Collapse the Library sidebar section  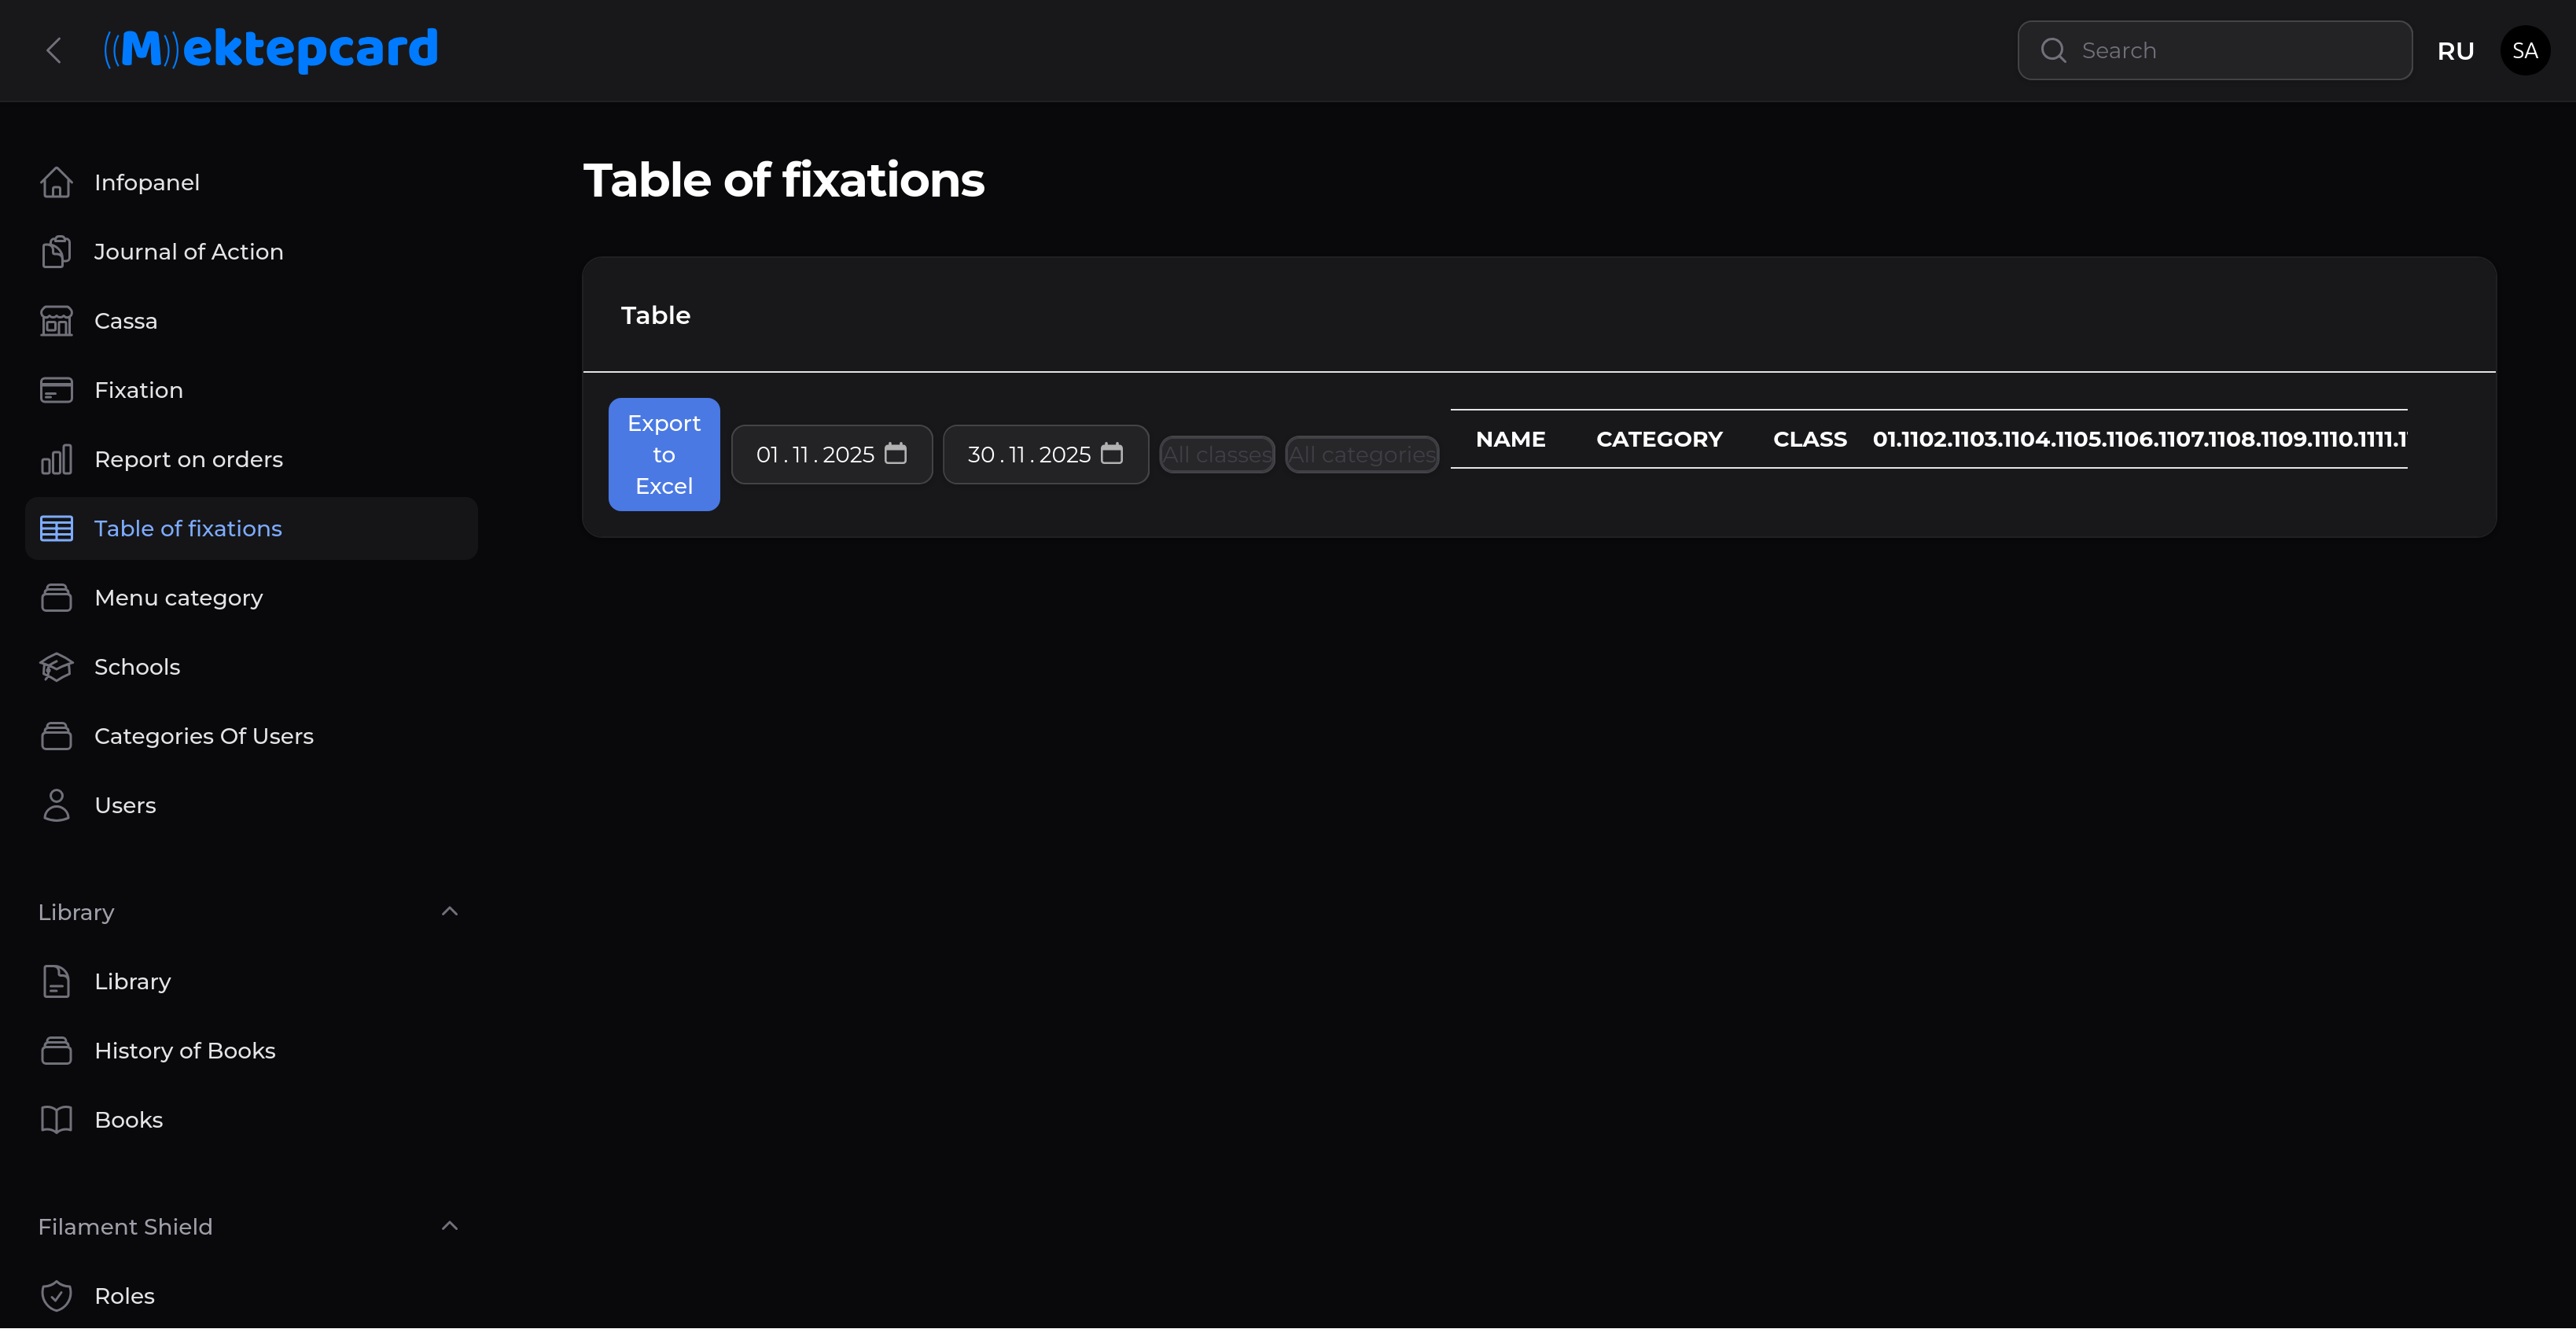(449, 912)
